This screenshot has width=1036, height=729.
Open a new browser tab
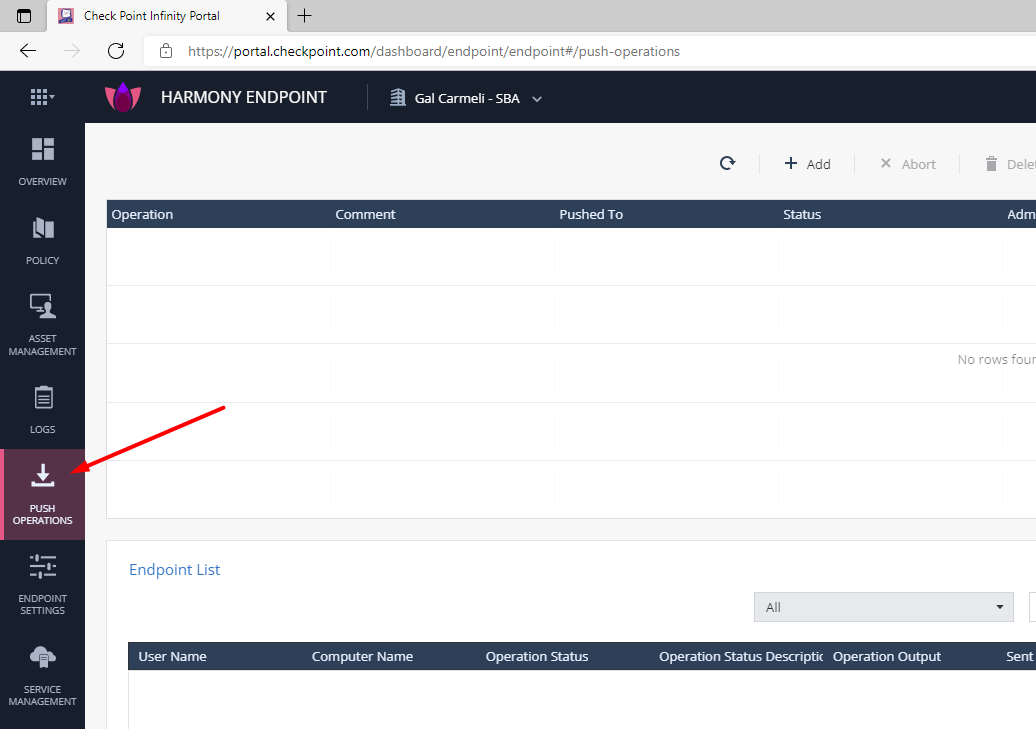304,16
